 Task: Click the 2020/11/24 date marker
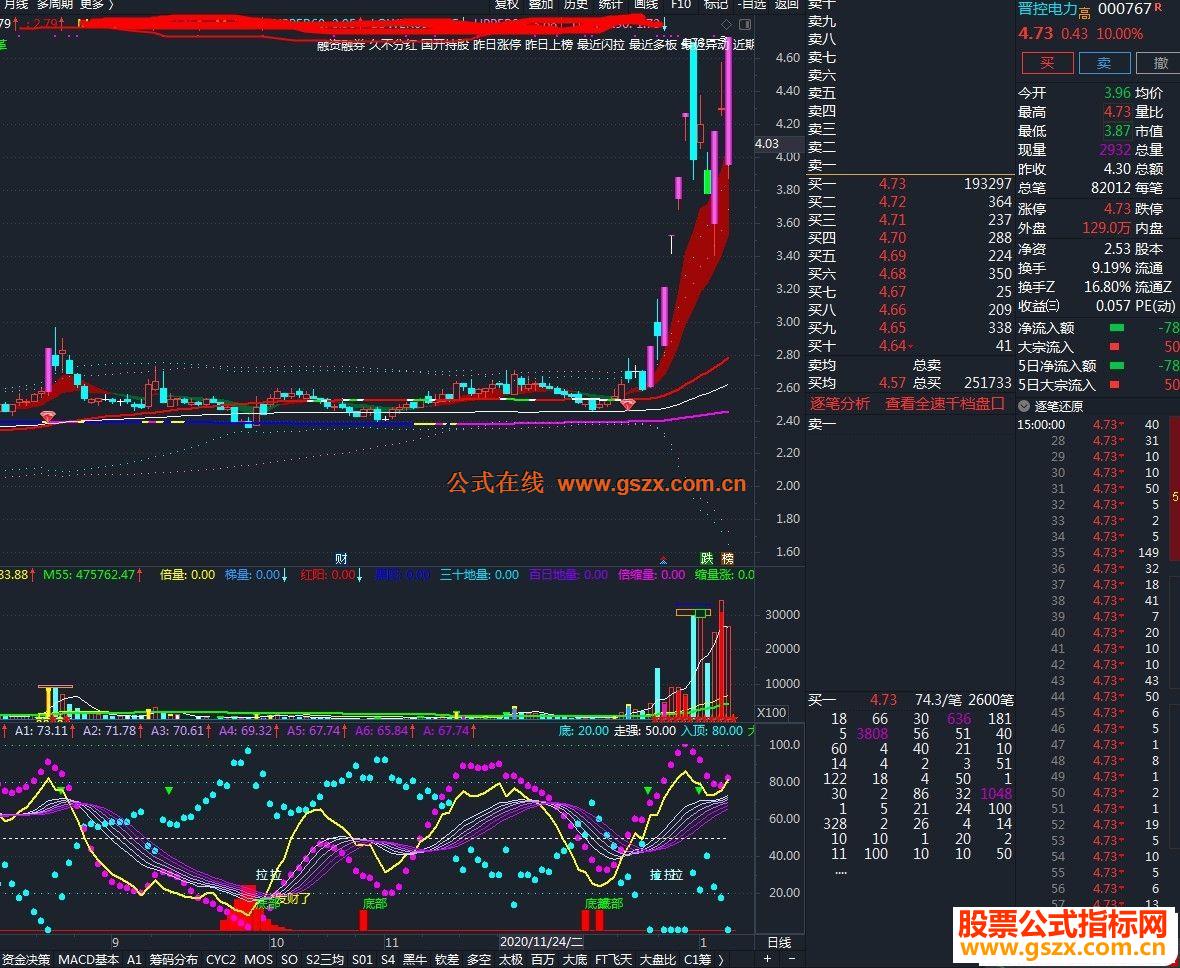pos(542,942)
